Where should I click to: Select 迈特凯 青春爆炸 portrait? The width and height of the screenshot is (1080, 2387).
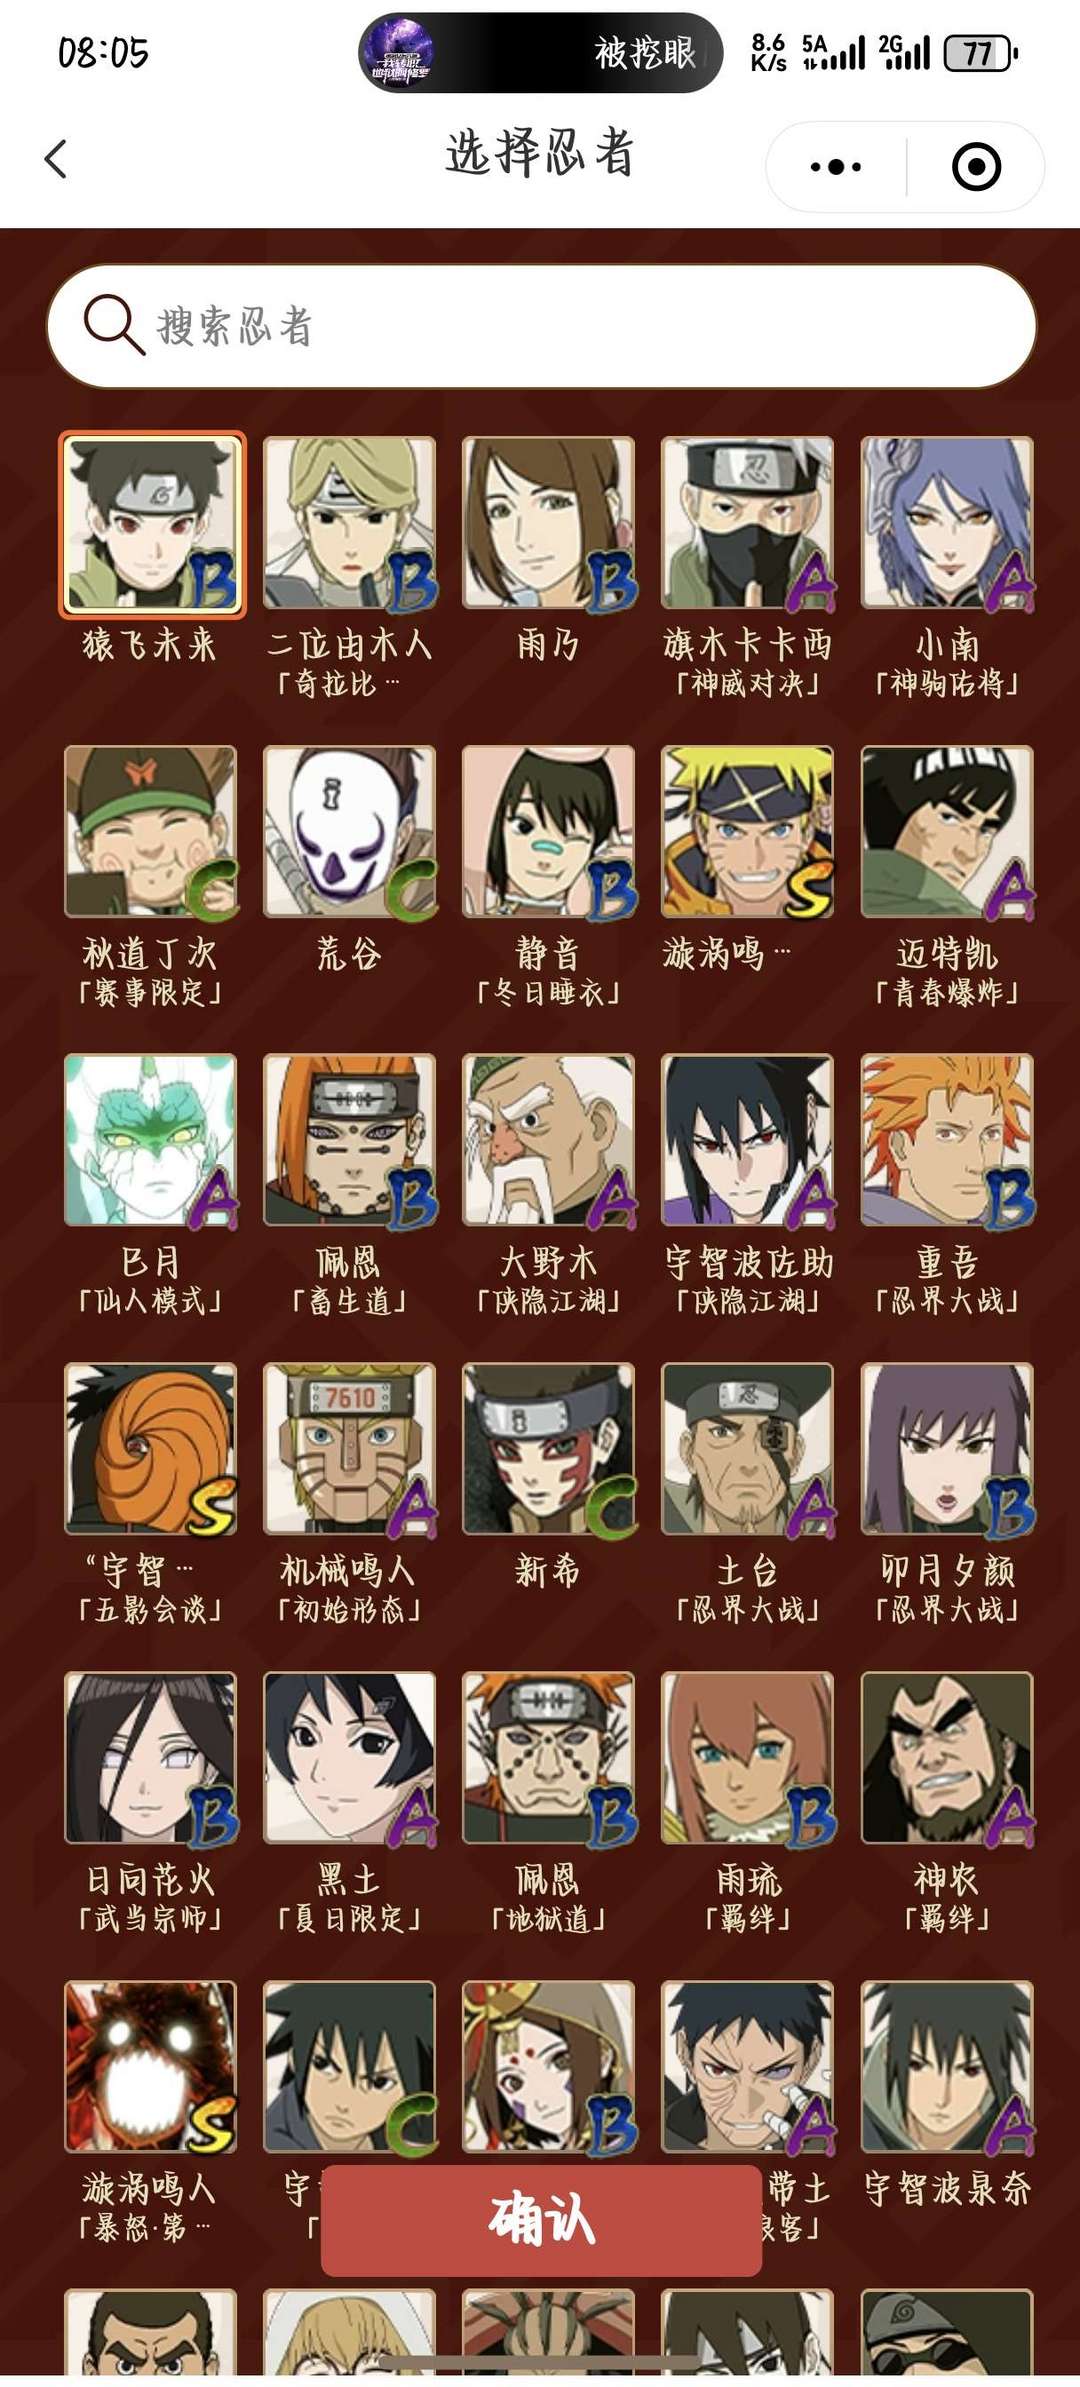[x=947, y=832]
